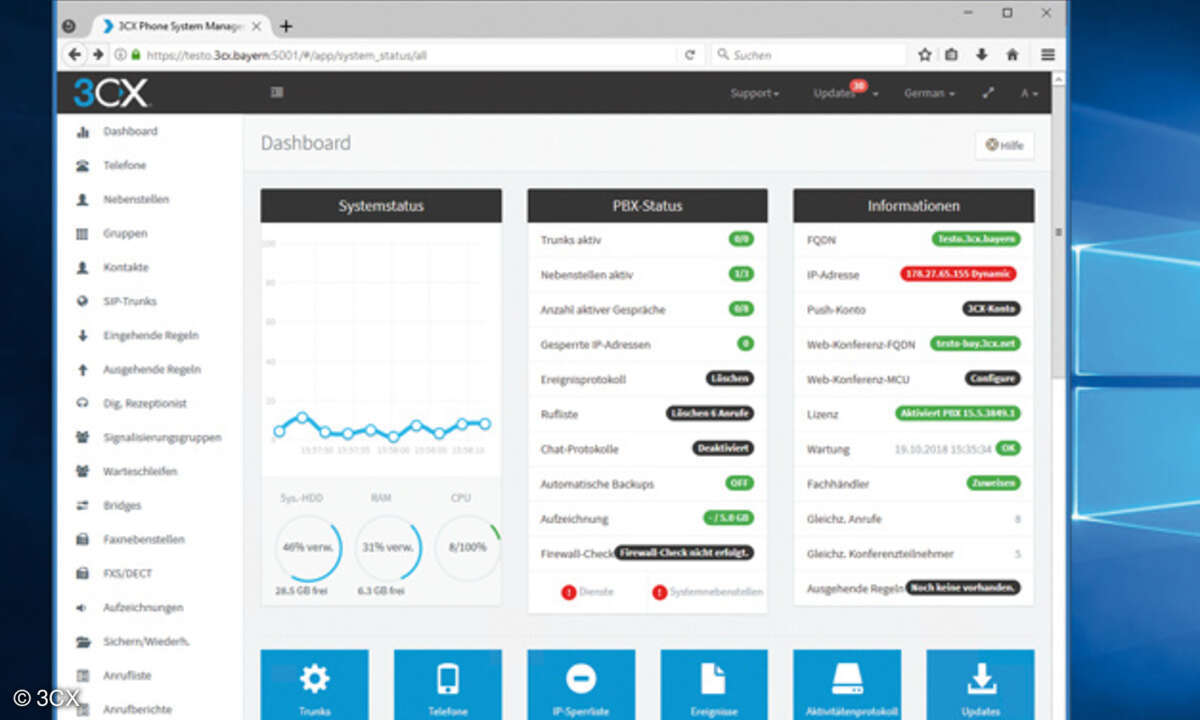Open the Firefox hamburger menu
The image size is (1200, 720).
coord(1047,55)
